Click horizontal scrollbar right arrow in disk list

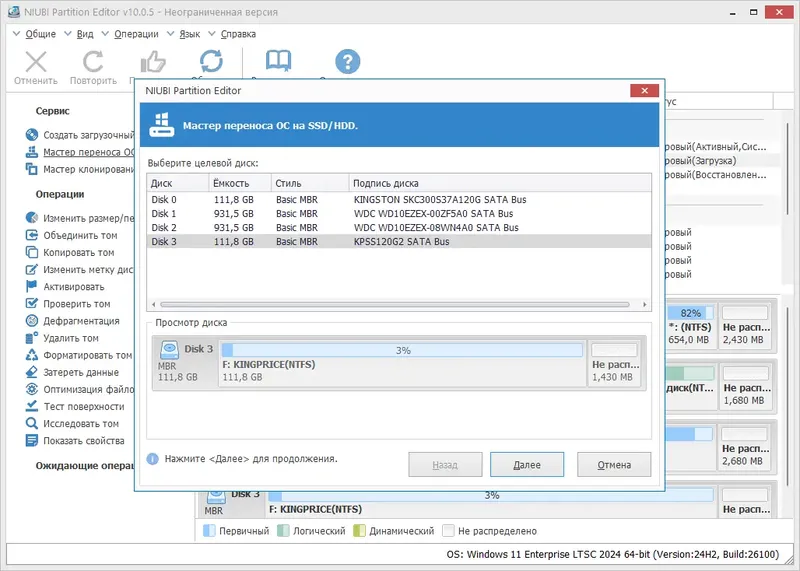pos(645,305)
